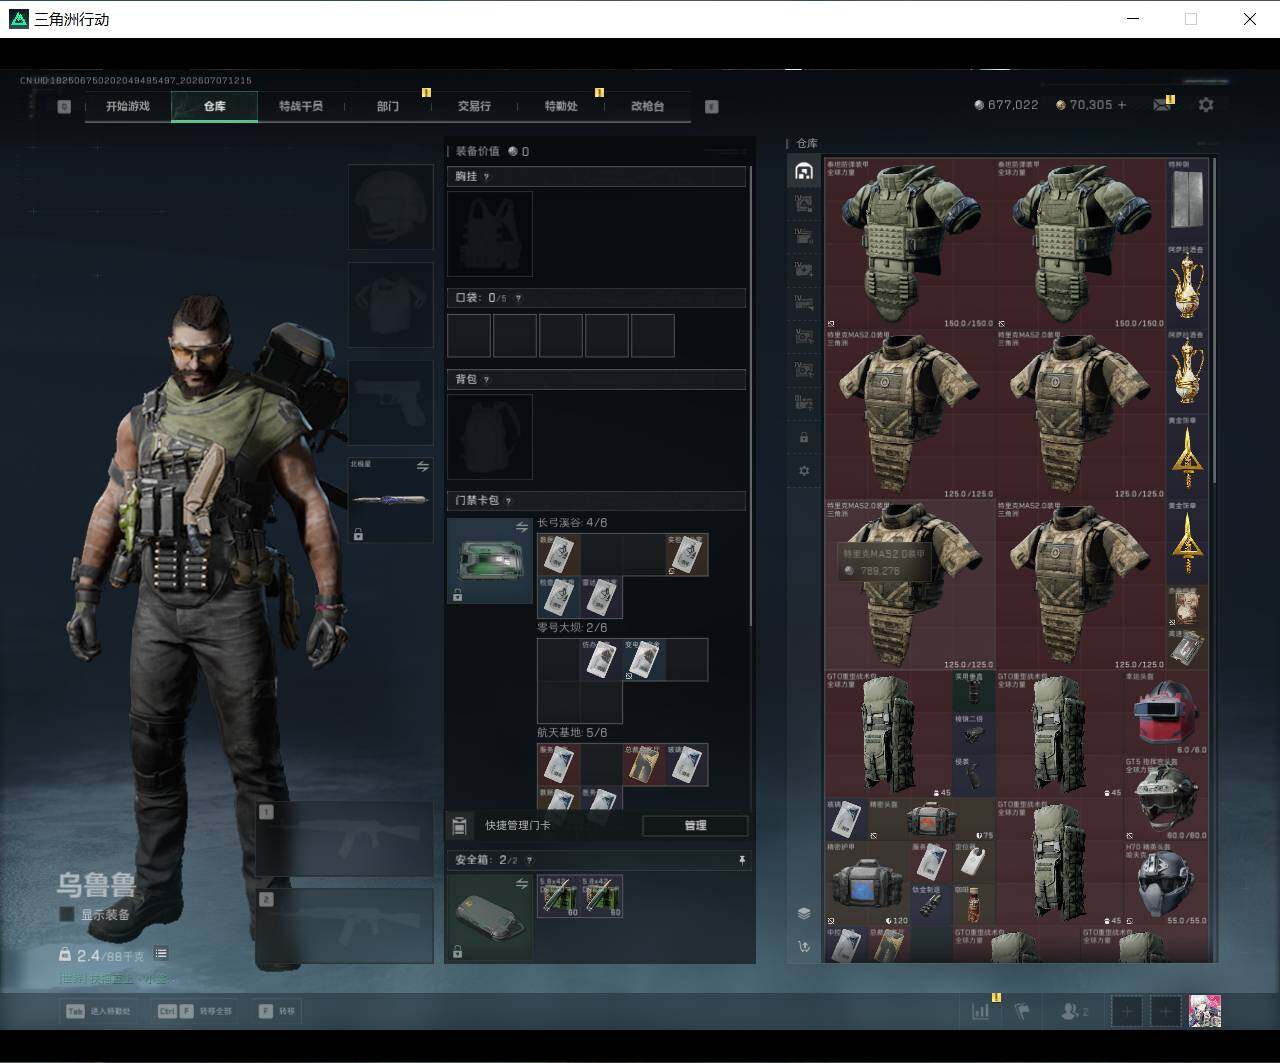Switch to the 特战干员 tab
This screenshot has width=1280, height=1063.
point(301,106)
